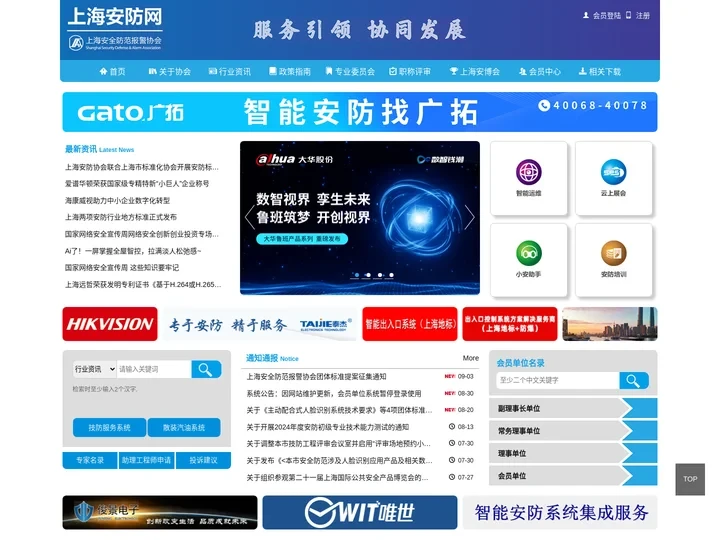Click the 专家名录 button
Viewport: 720px width, 540px height.
coord(90,460)
